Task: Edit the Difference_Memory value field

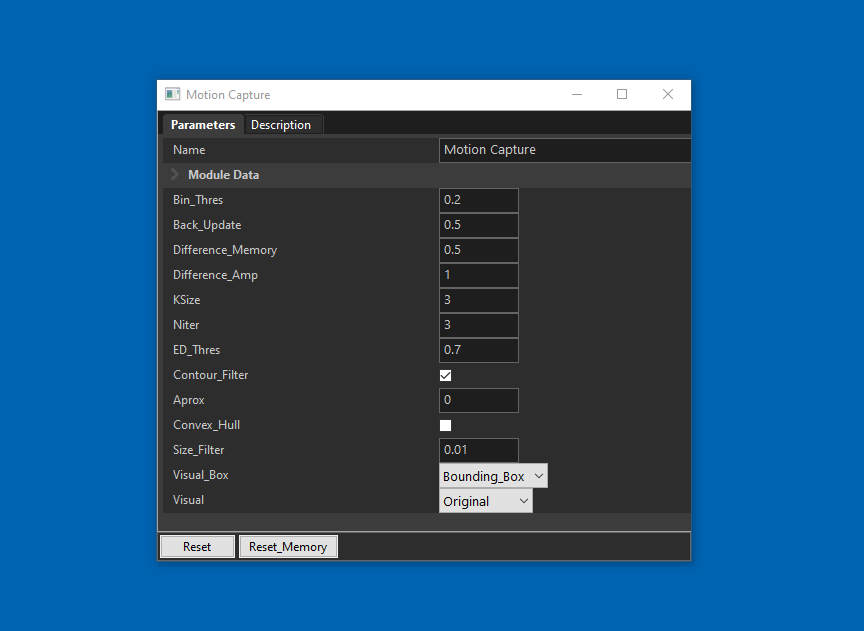Action: (x=478, y=250)
